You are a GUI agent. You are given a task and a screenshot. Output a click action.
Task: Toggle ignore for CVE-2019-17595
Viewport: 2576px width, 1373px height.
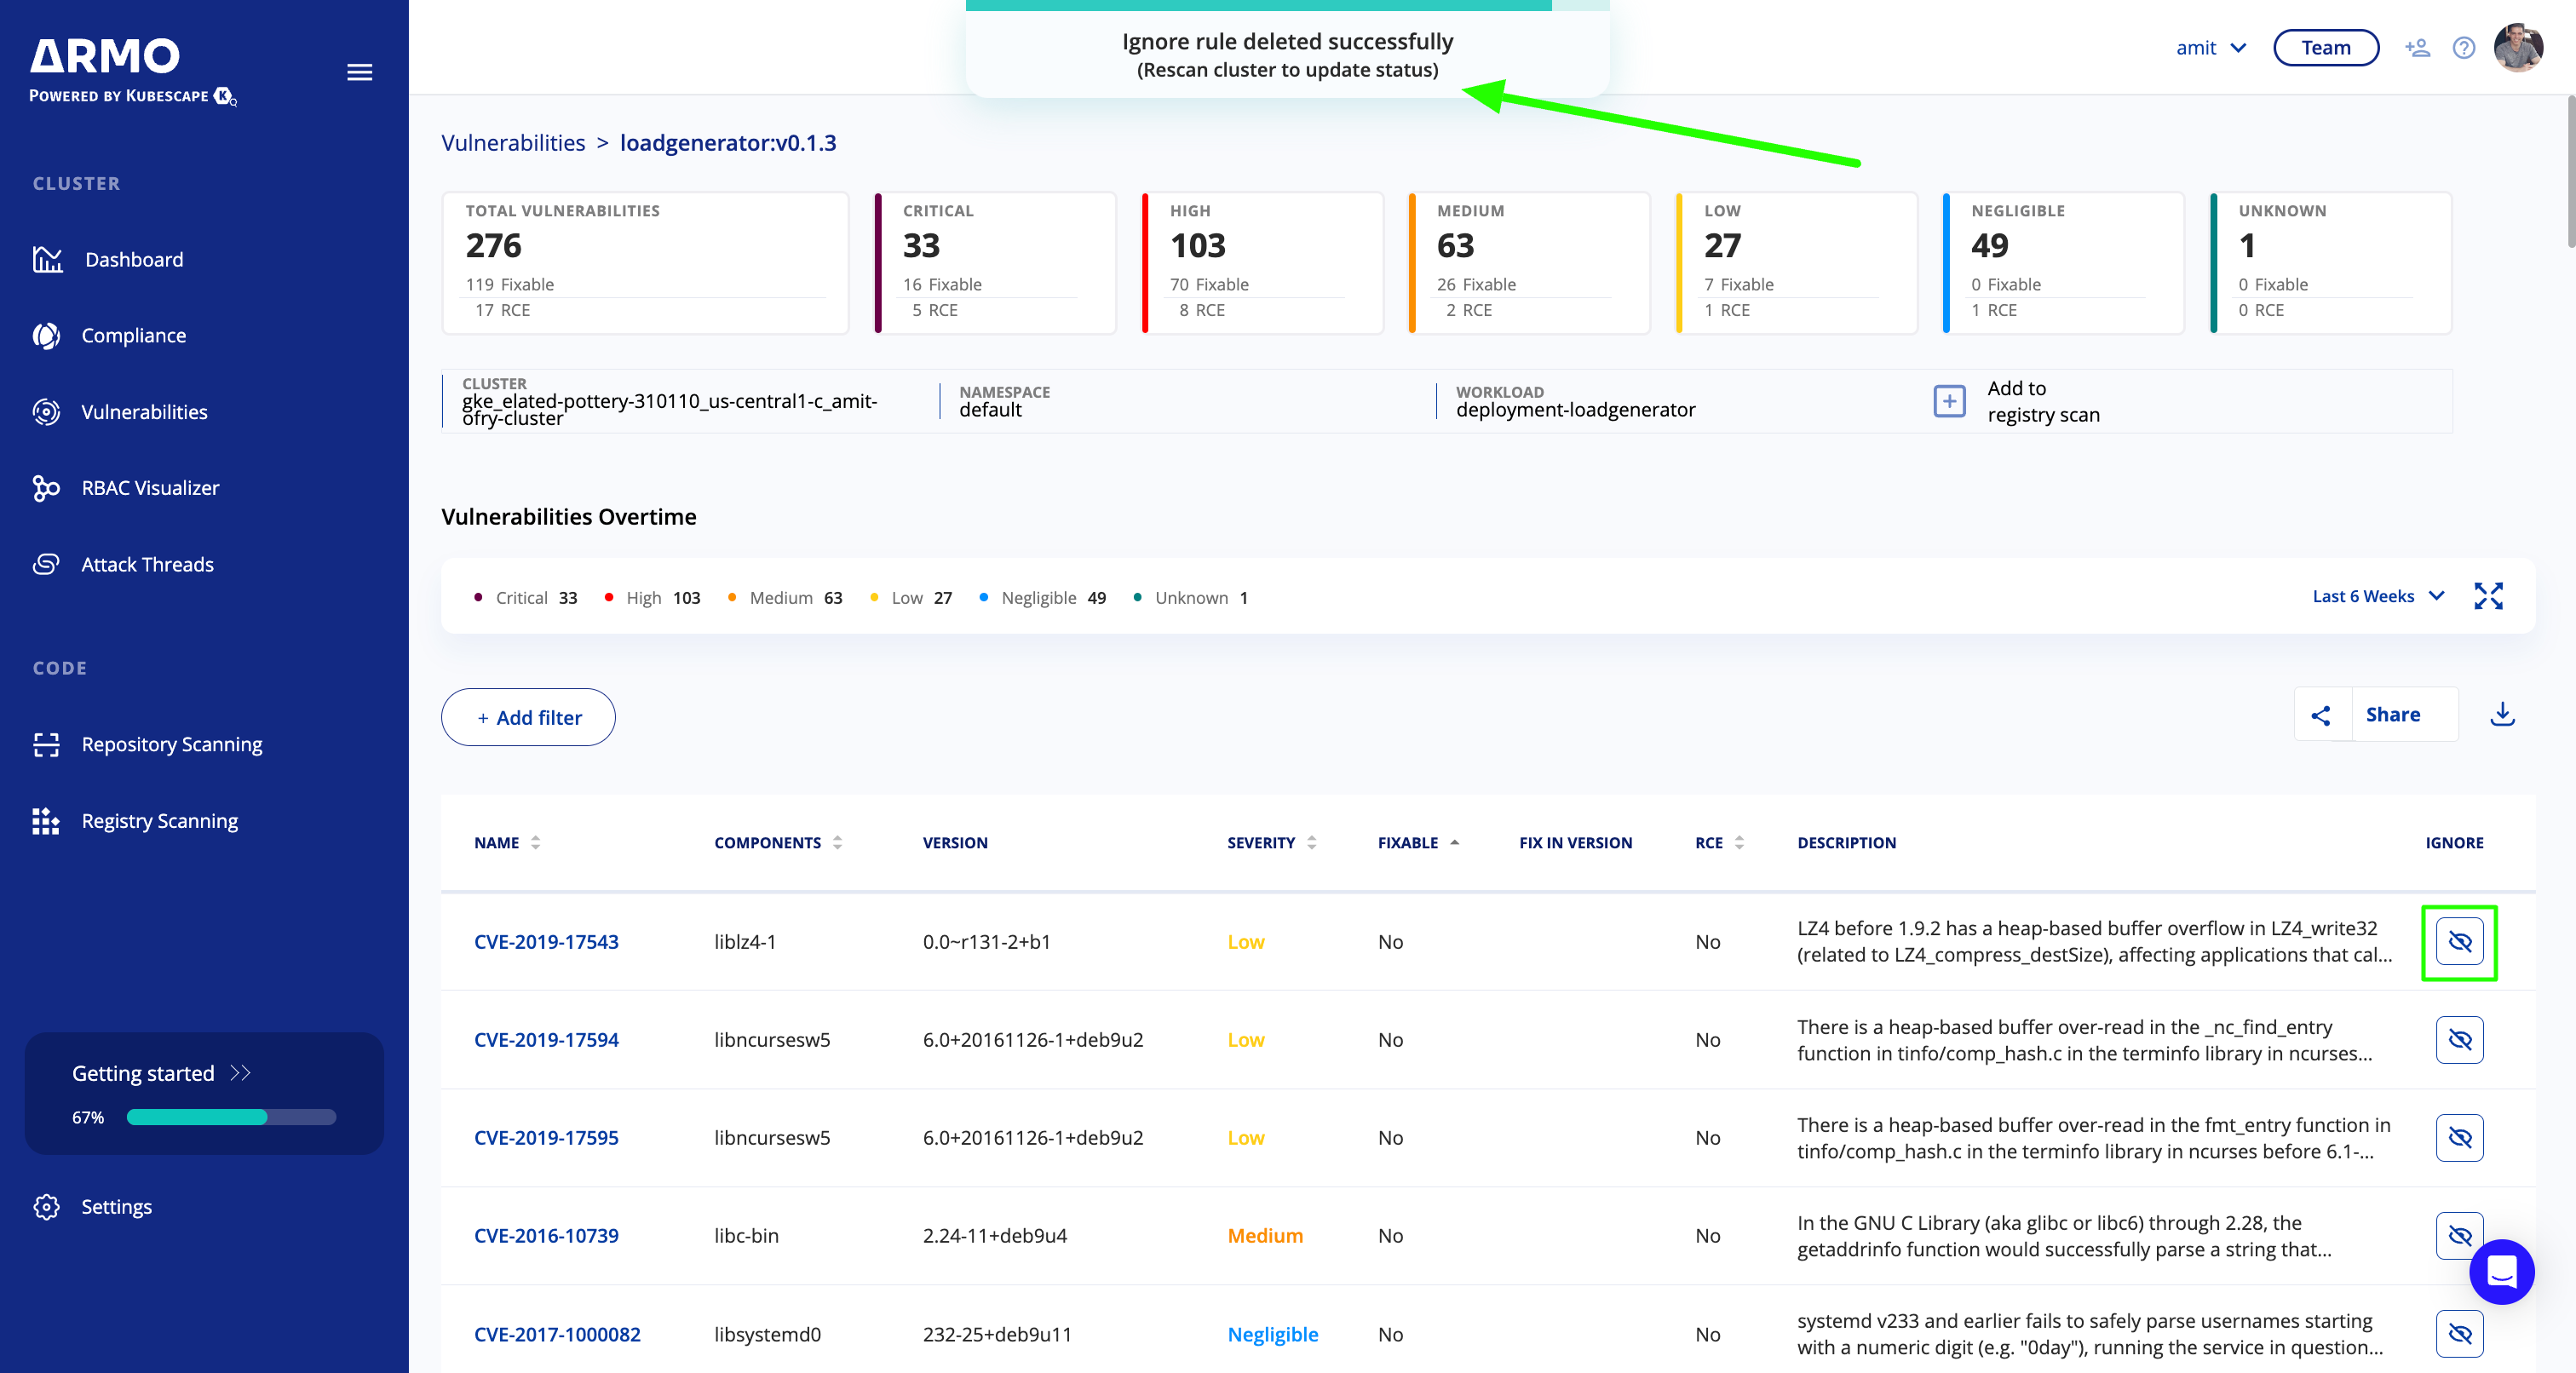(2459, 1138)
